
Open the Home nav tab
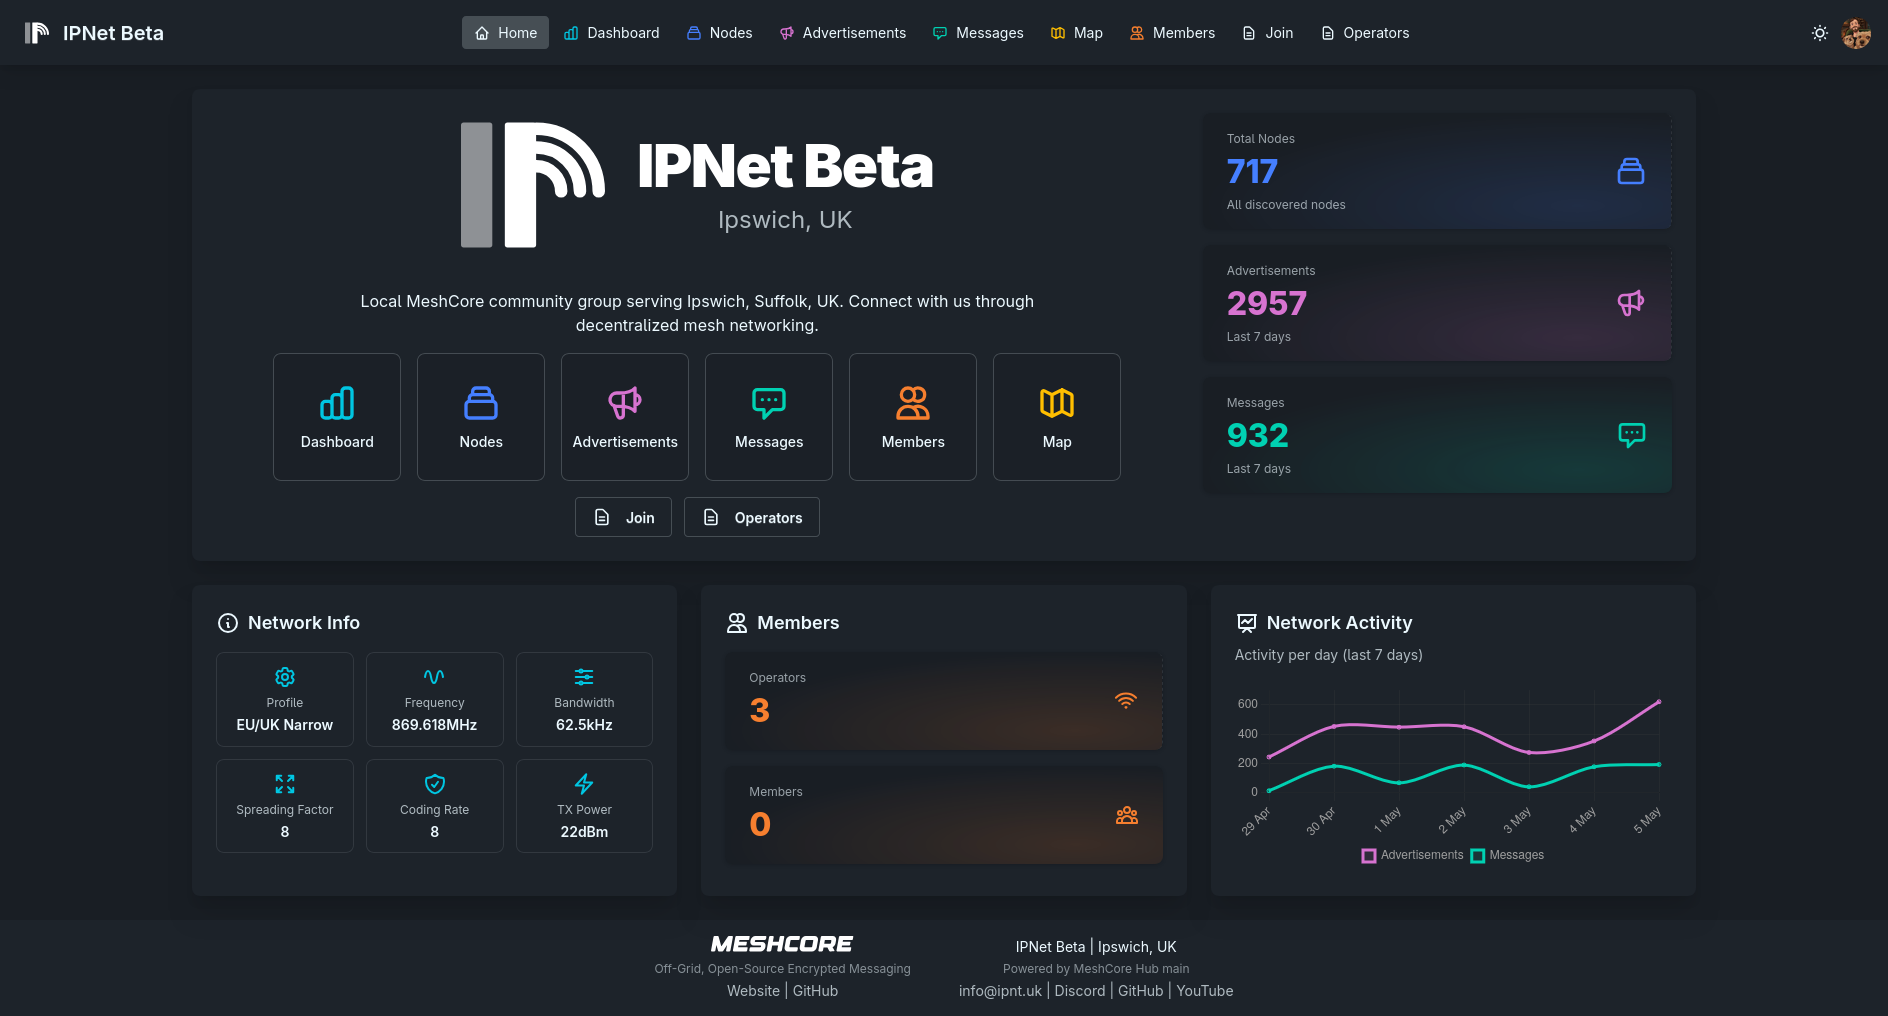point(505,33)
